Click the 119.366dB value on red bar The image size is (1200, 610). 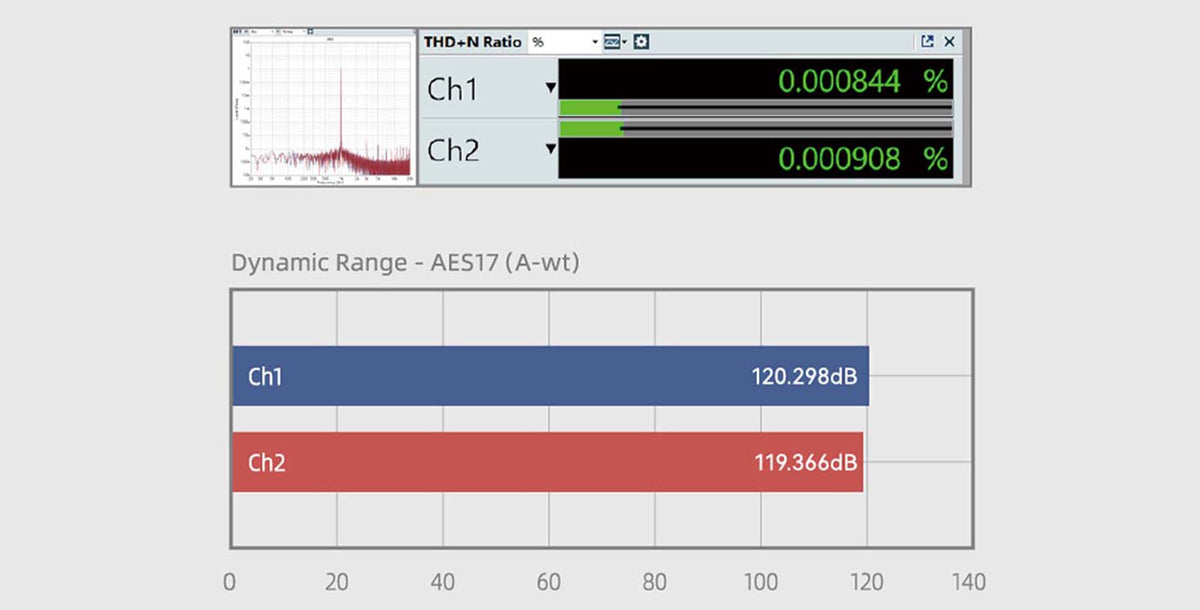coord(806,463)
